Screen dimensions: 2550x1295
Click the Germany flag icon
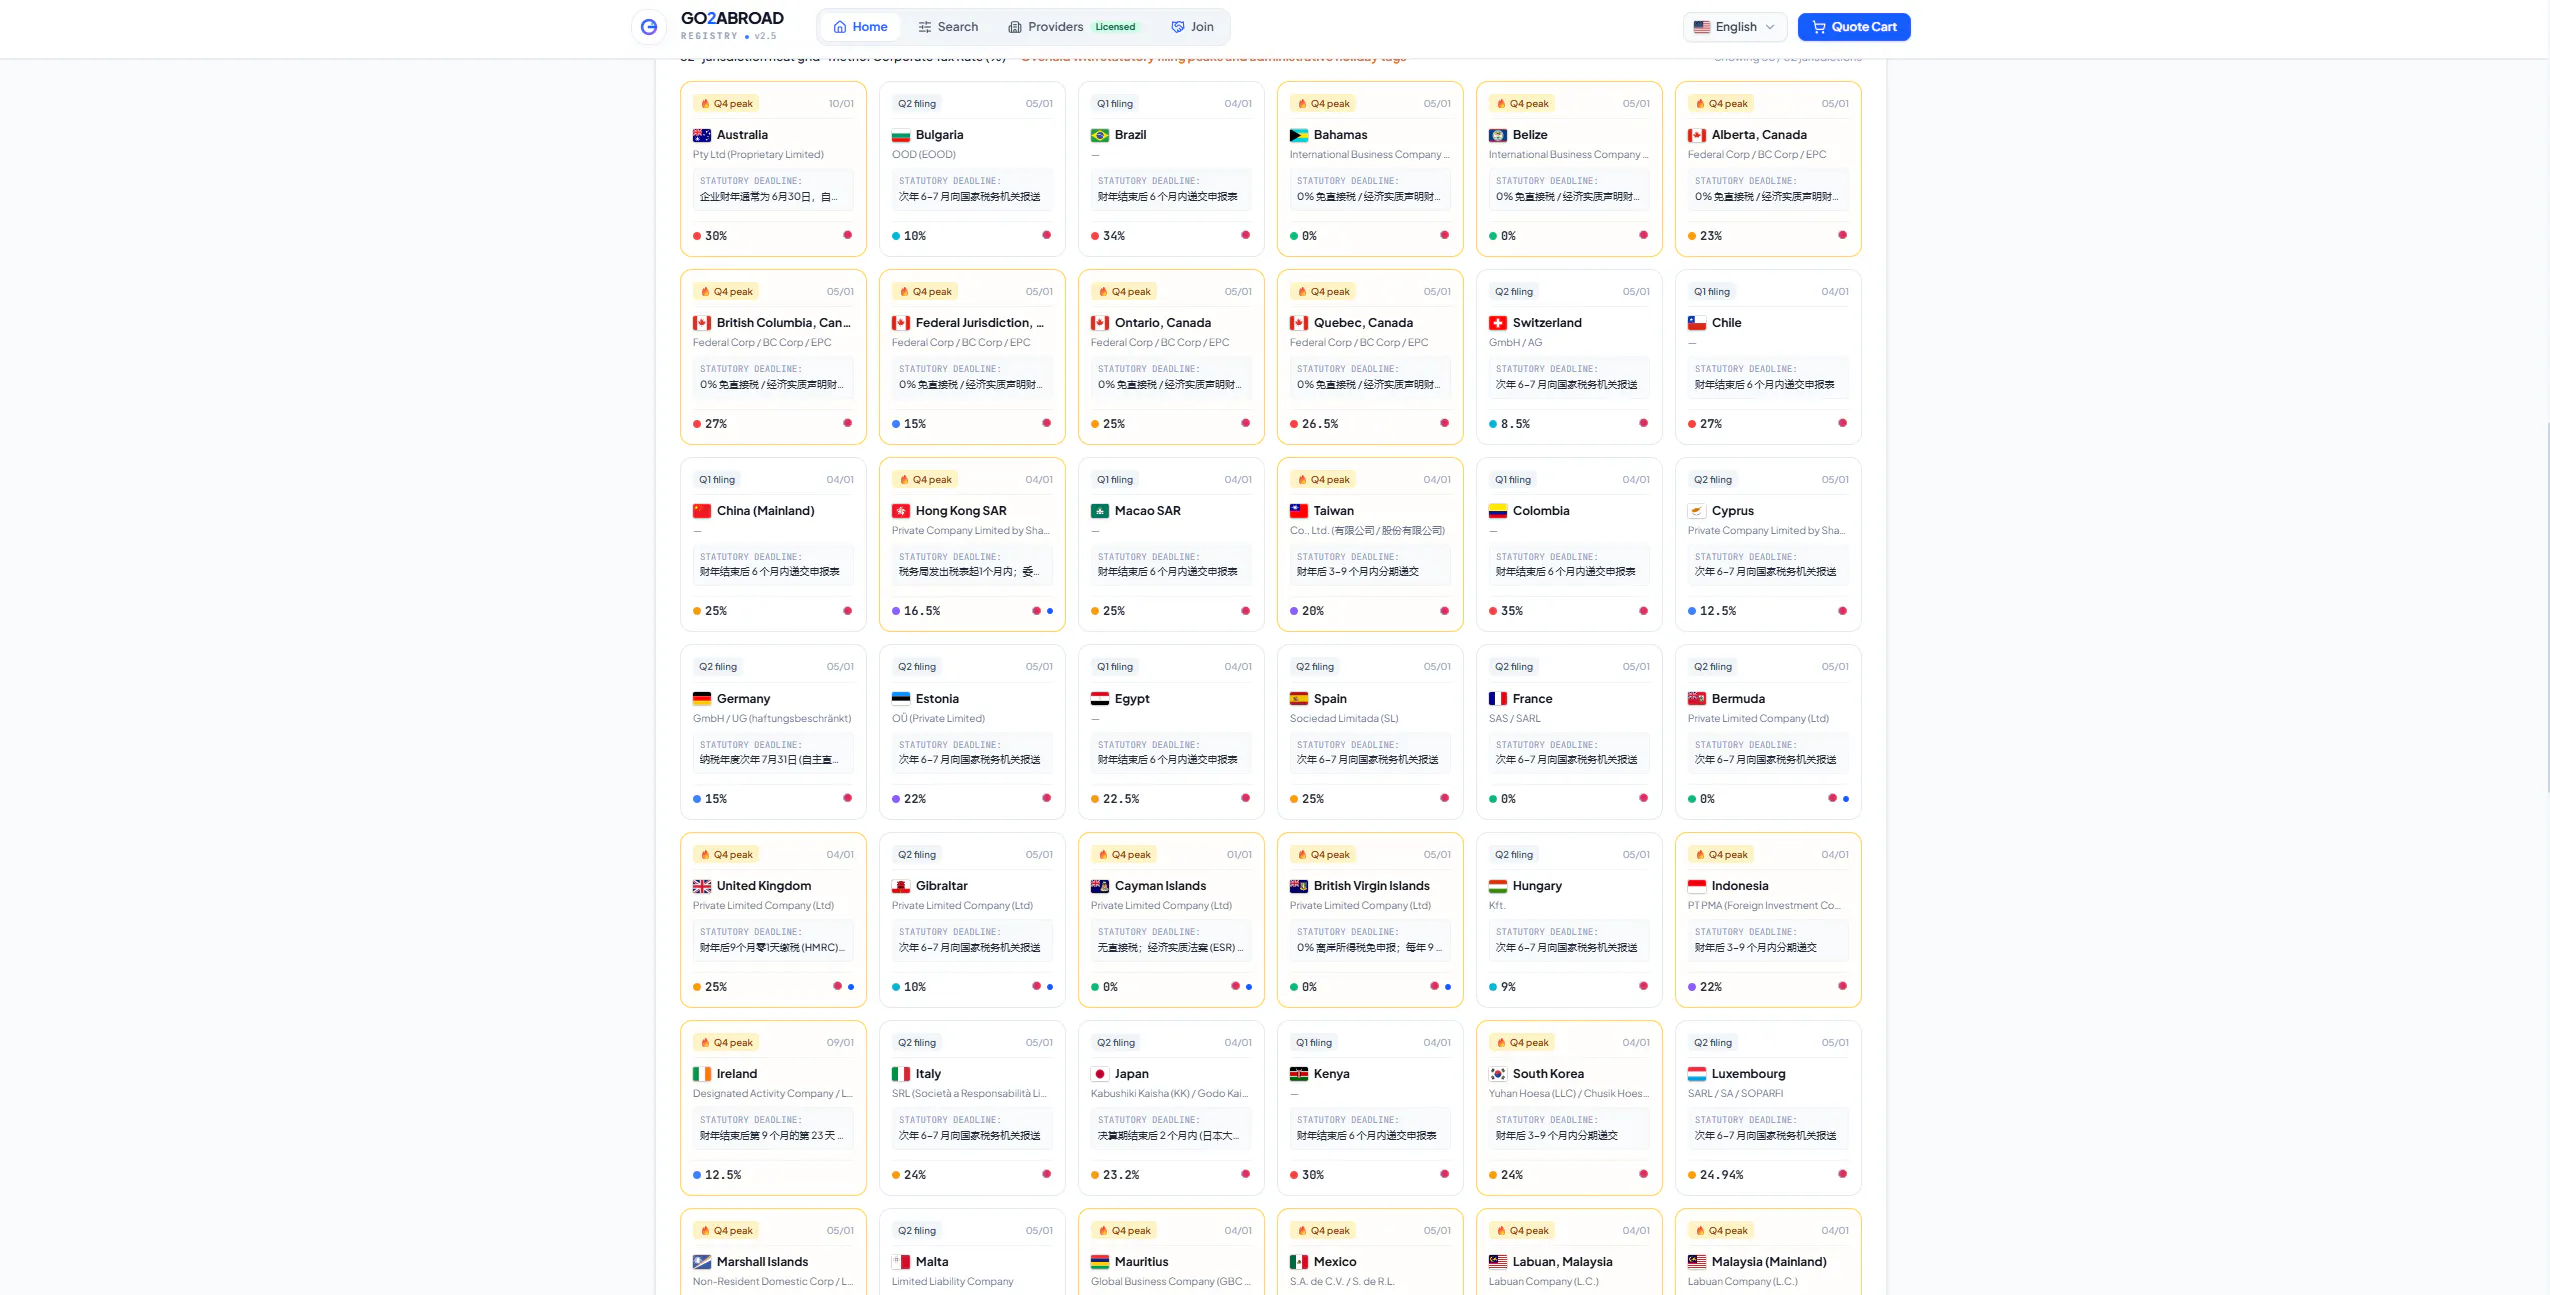(702, 699)
